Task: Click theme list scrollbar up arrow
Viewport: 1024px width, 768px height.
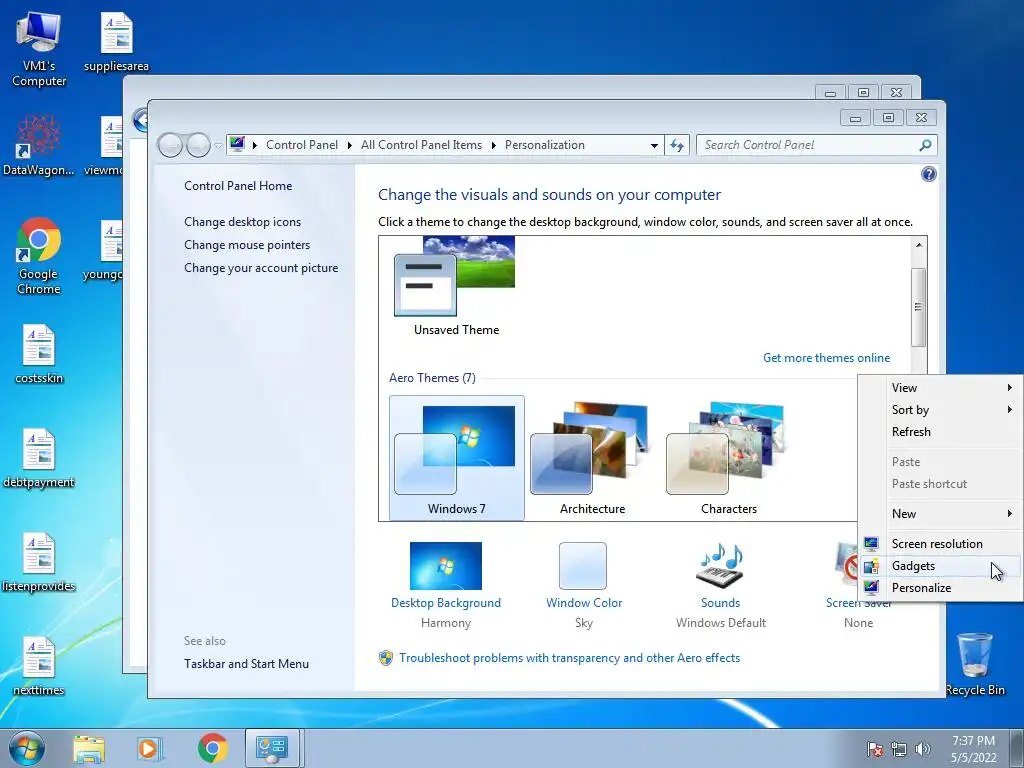Action: pos(918,245)
